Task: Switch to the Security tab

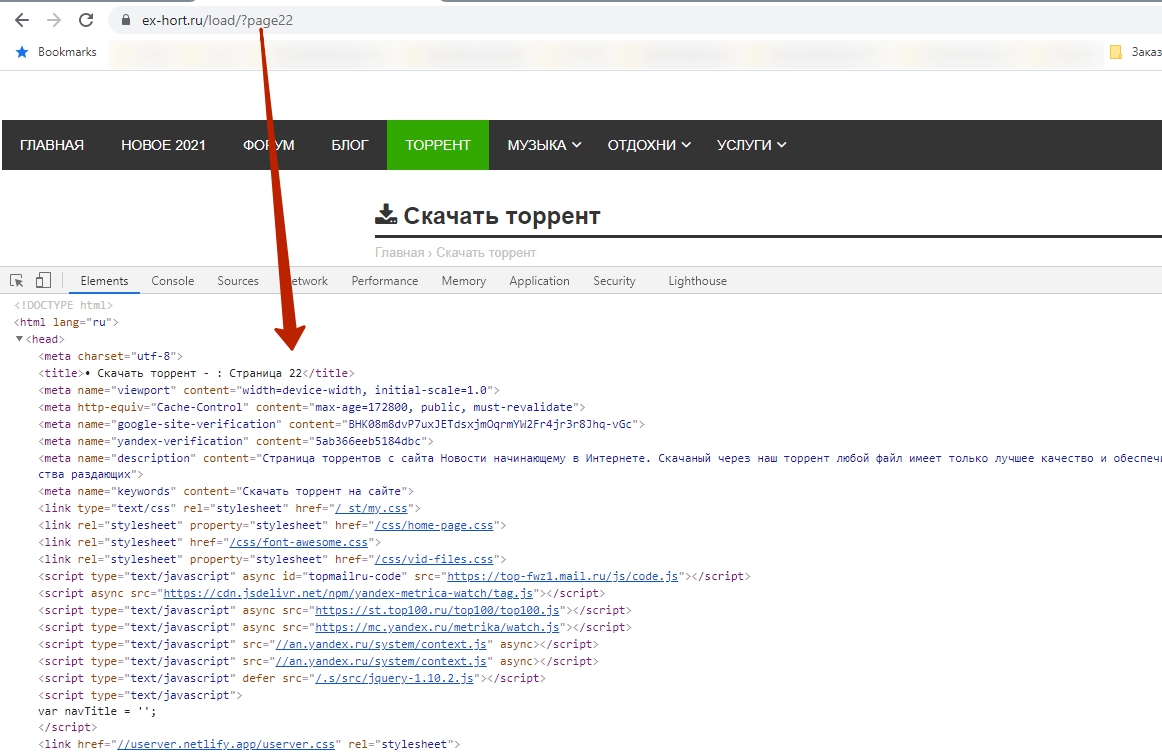Action: 614,281
